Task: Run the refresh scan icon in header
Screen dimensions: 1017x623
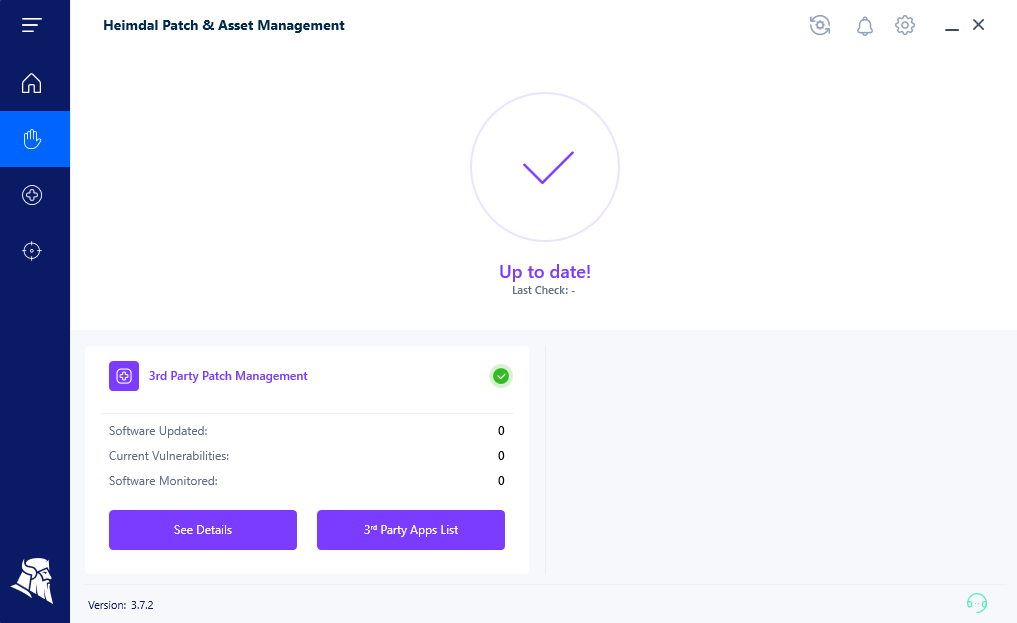Action: [820, 25]
